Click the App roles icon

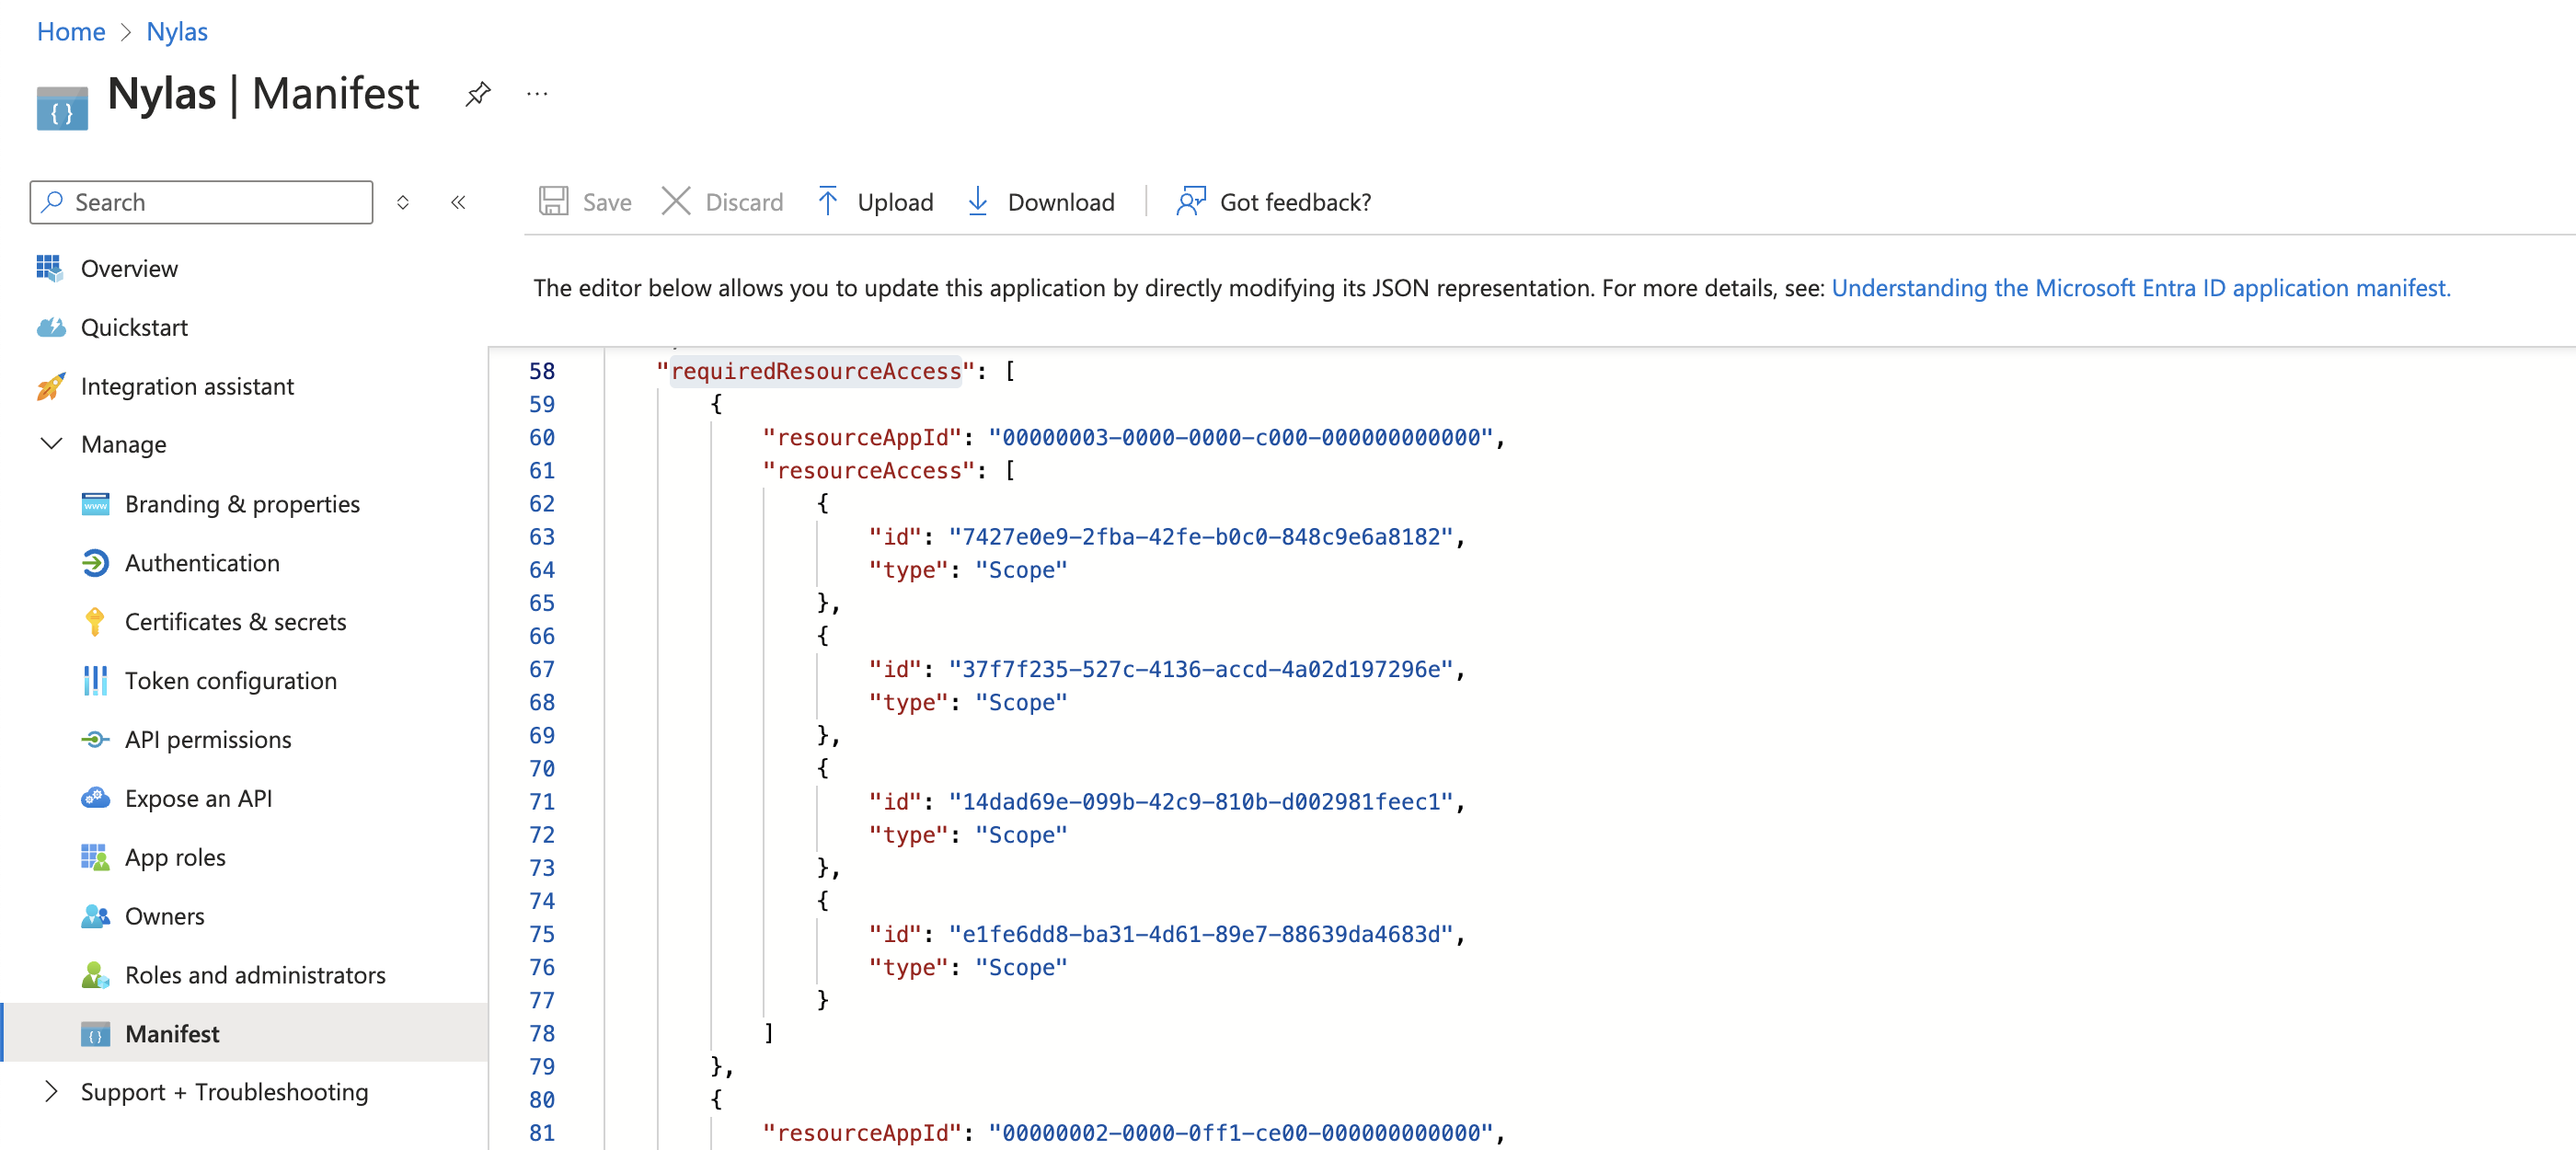95,856
